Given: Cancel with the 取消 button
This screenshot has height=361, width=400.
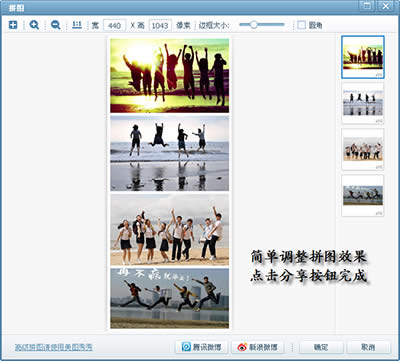Looking at the screenshot, I should (368, 347).
